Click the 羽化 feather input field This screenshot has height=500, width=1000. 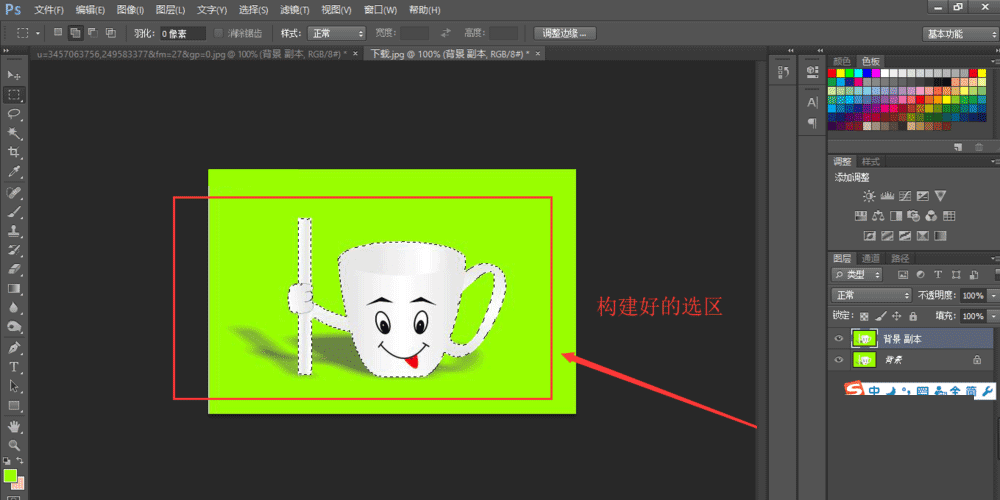click(183, 33)
